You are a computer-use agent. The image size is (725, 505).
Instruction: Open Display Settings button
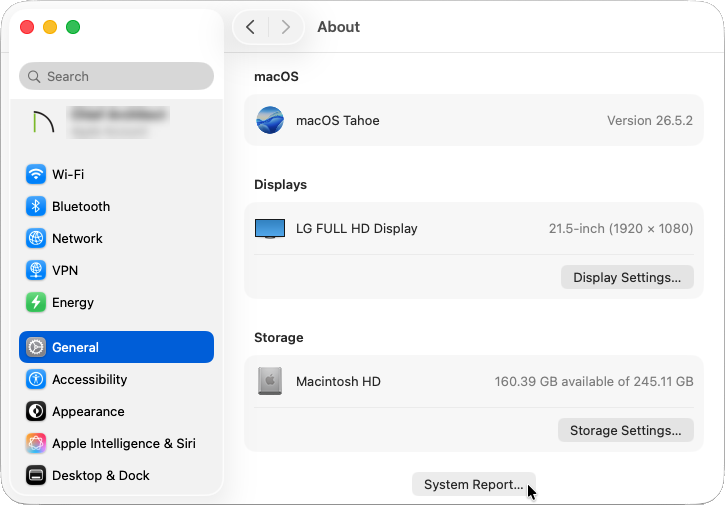coord(627,277)
